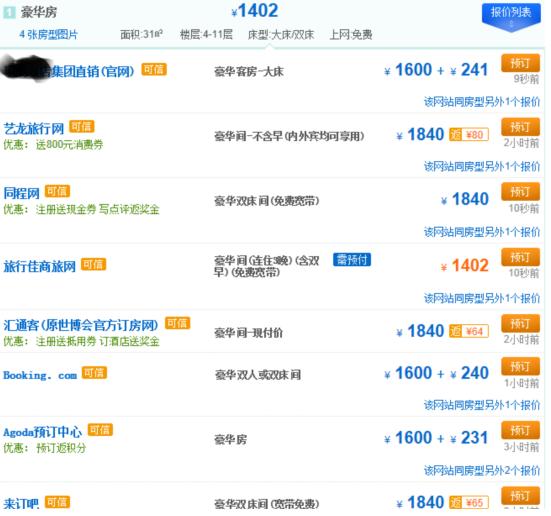Click 可信 badge next to 同程网
551x516 pixels.
click(57, 191)
